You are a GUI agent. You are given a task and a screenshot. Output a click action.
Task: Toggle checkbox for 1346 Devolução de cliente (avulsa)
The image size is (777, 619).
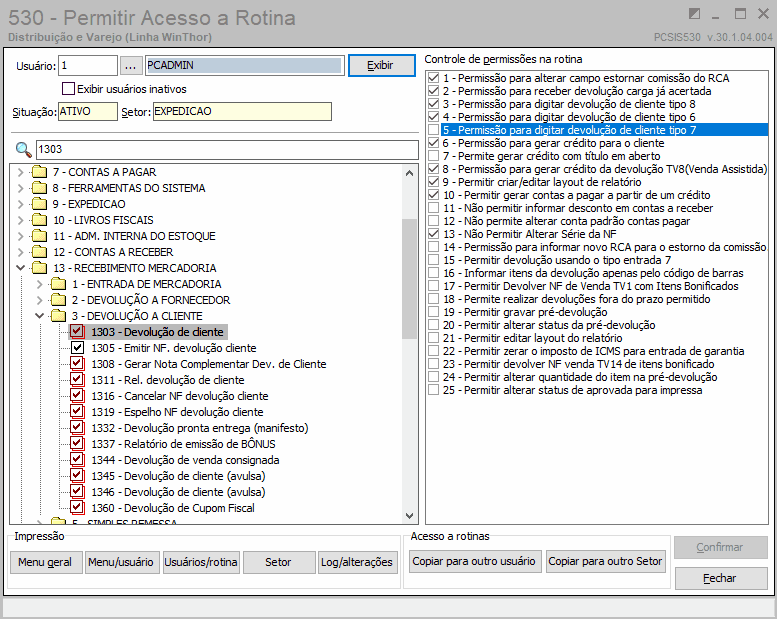tap(77, 491)
